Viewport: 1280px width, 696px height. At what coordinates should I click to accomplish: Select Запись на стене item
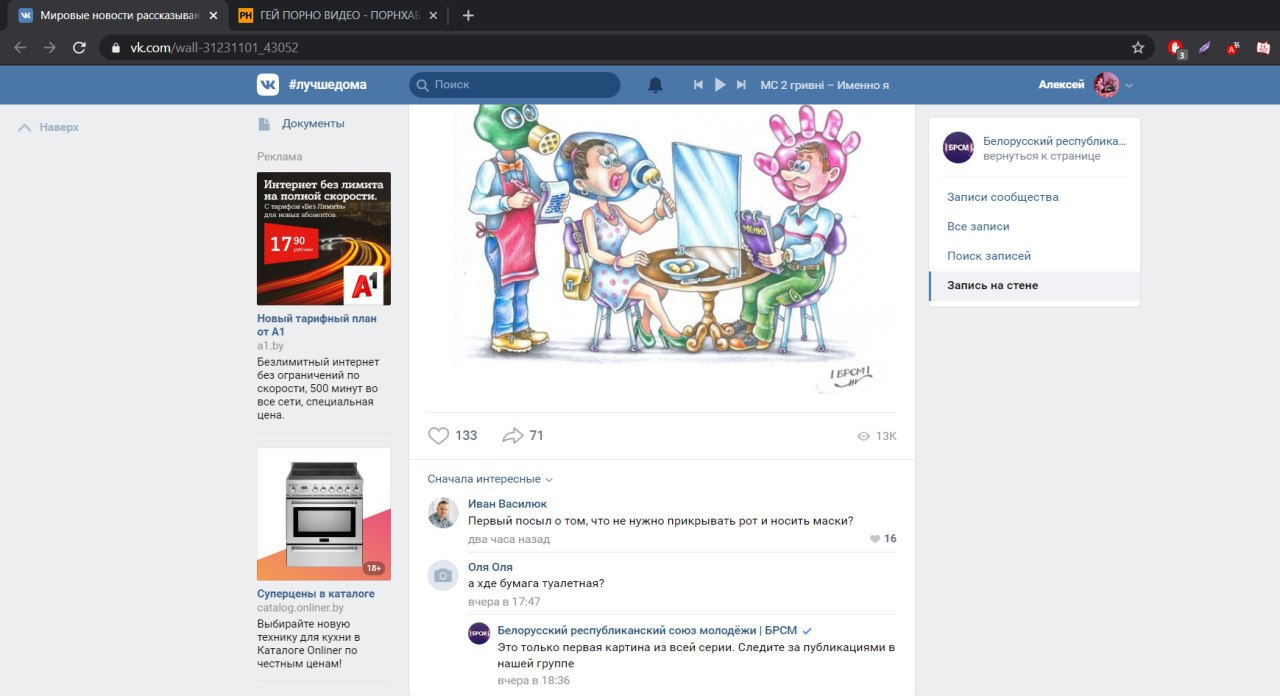pos(1034,286)
